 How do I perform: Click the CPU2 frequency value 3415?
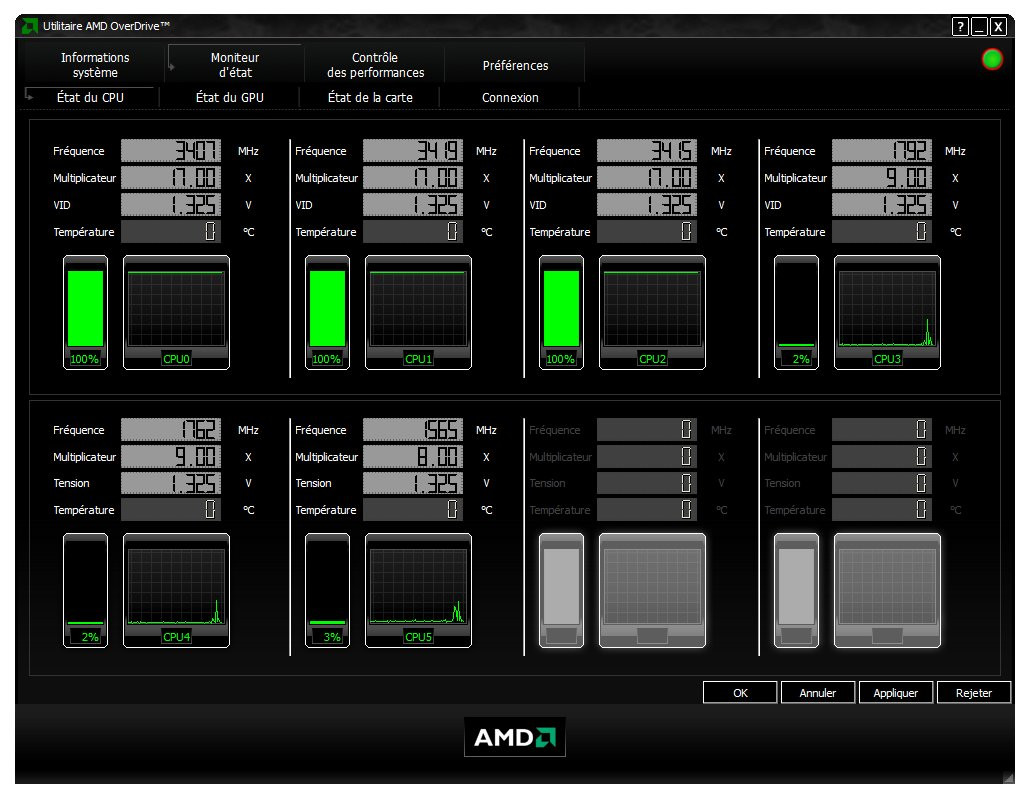647,151
